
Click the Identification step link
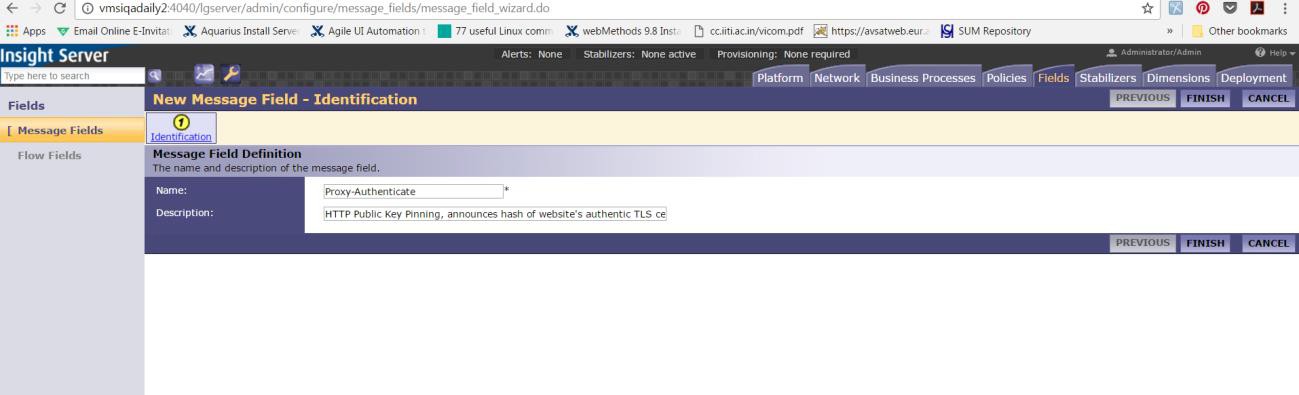(181, 136)
